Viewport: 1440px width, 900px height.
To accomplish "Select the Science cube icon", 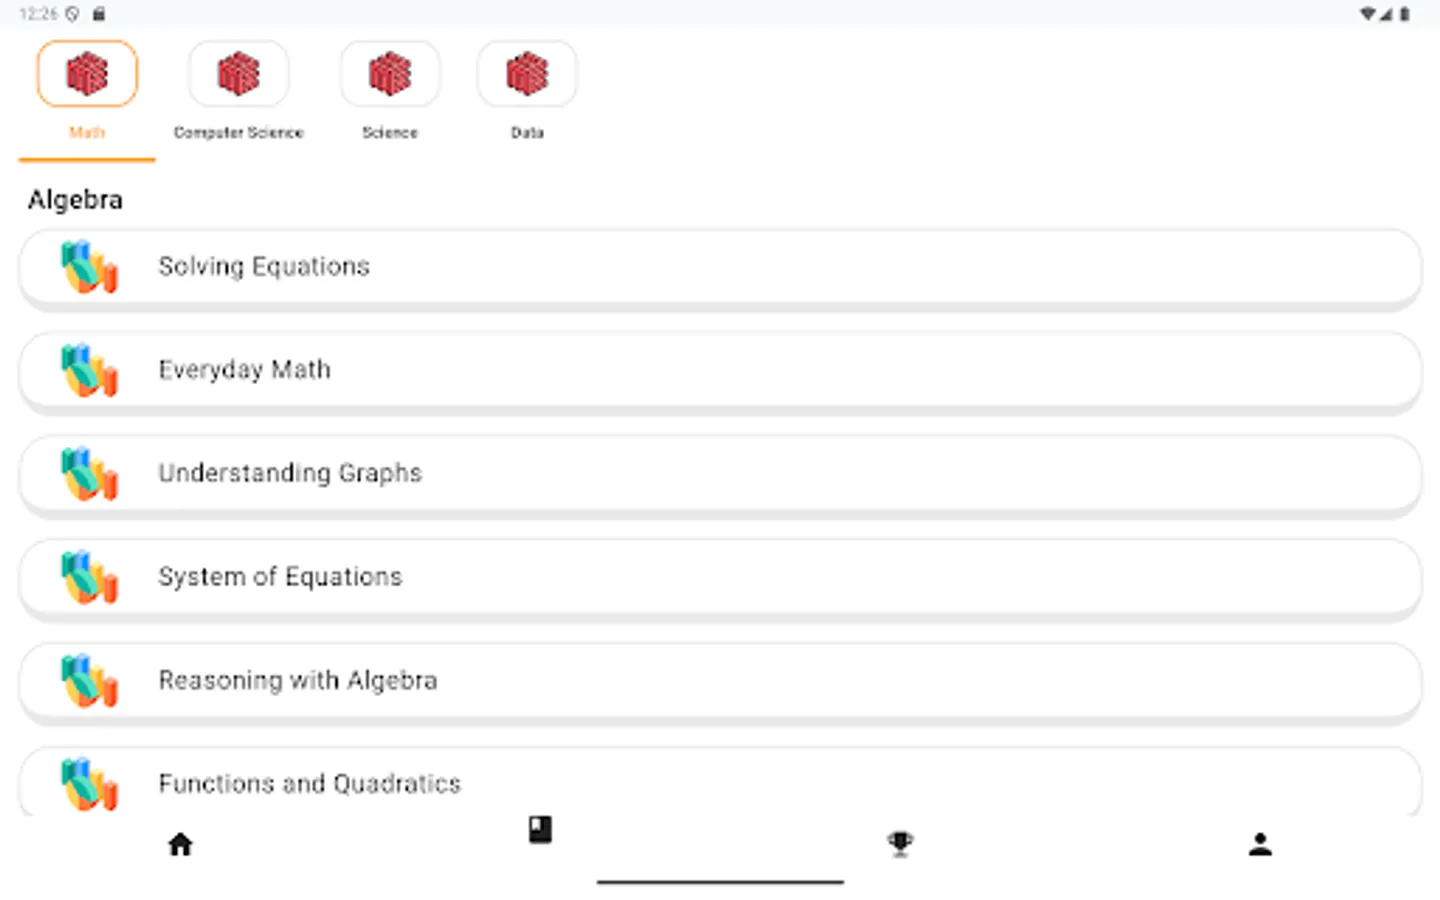I will (x=390, y=74).
